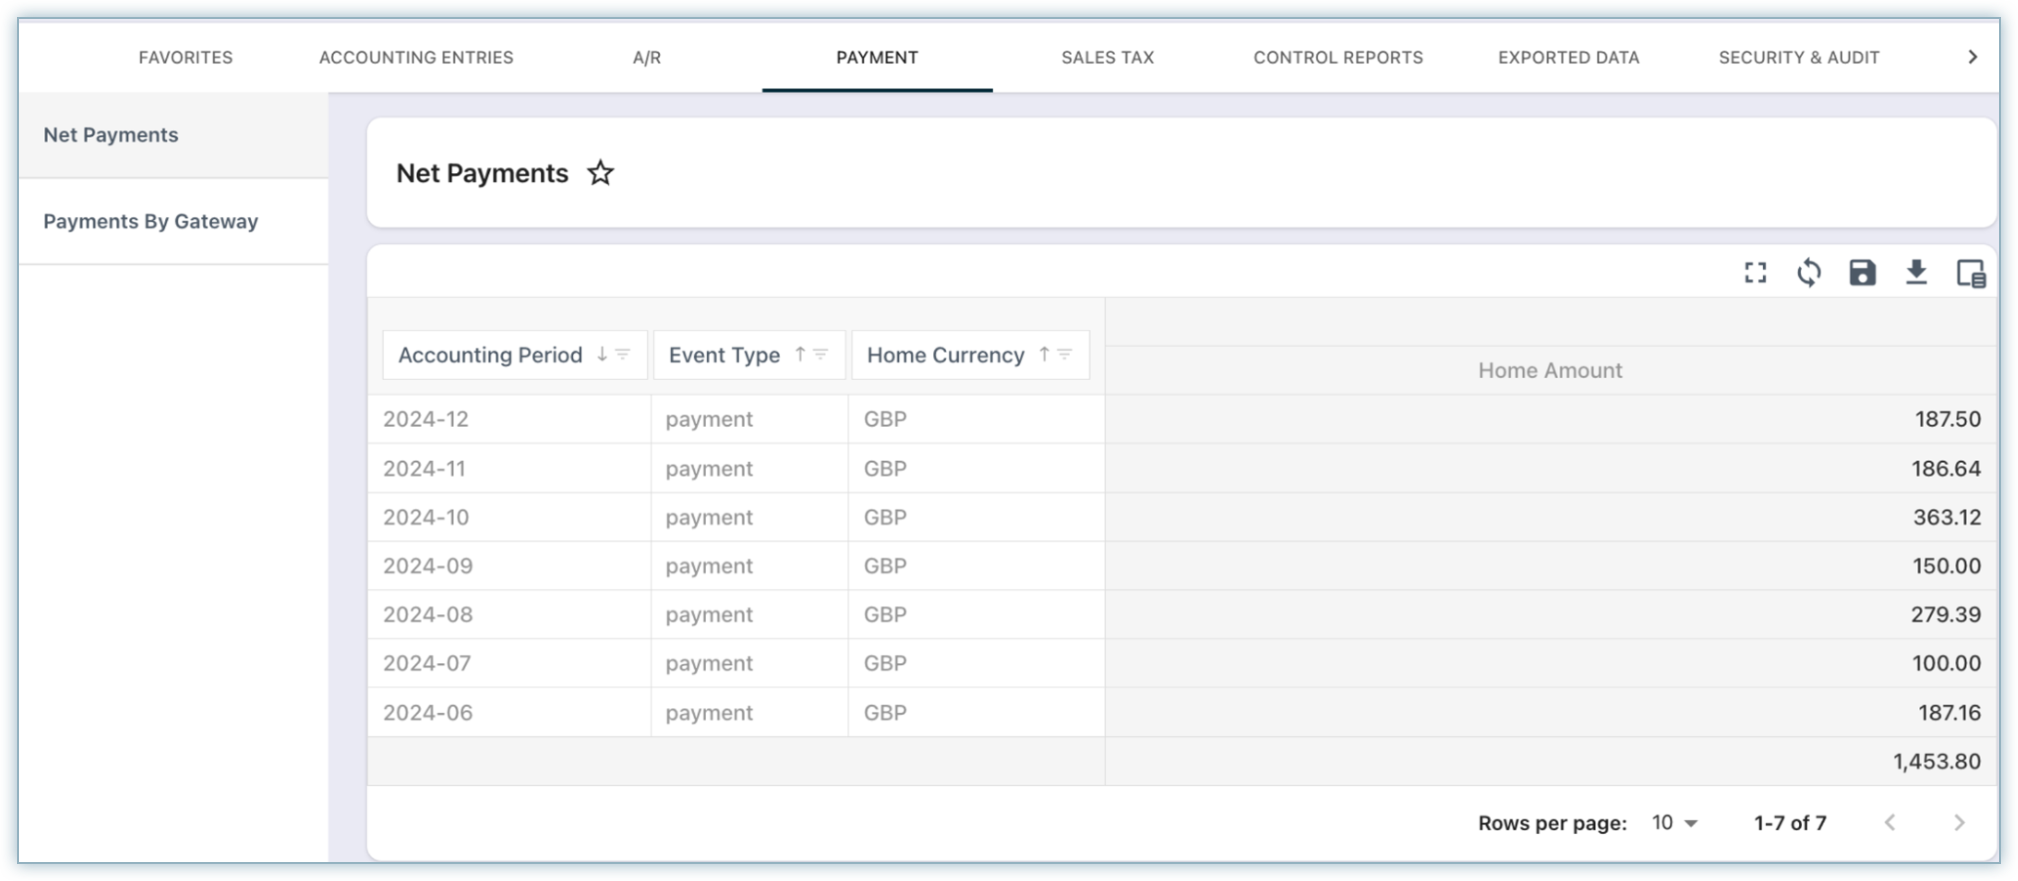Viewport: 2018px width, 881px height.
Task: Open filter for Accounting Period column
Action: coord(623,355)
